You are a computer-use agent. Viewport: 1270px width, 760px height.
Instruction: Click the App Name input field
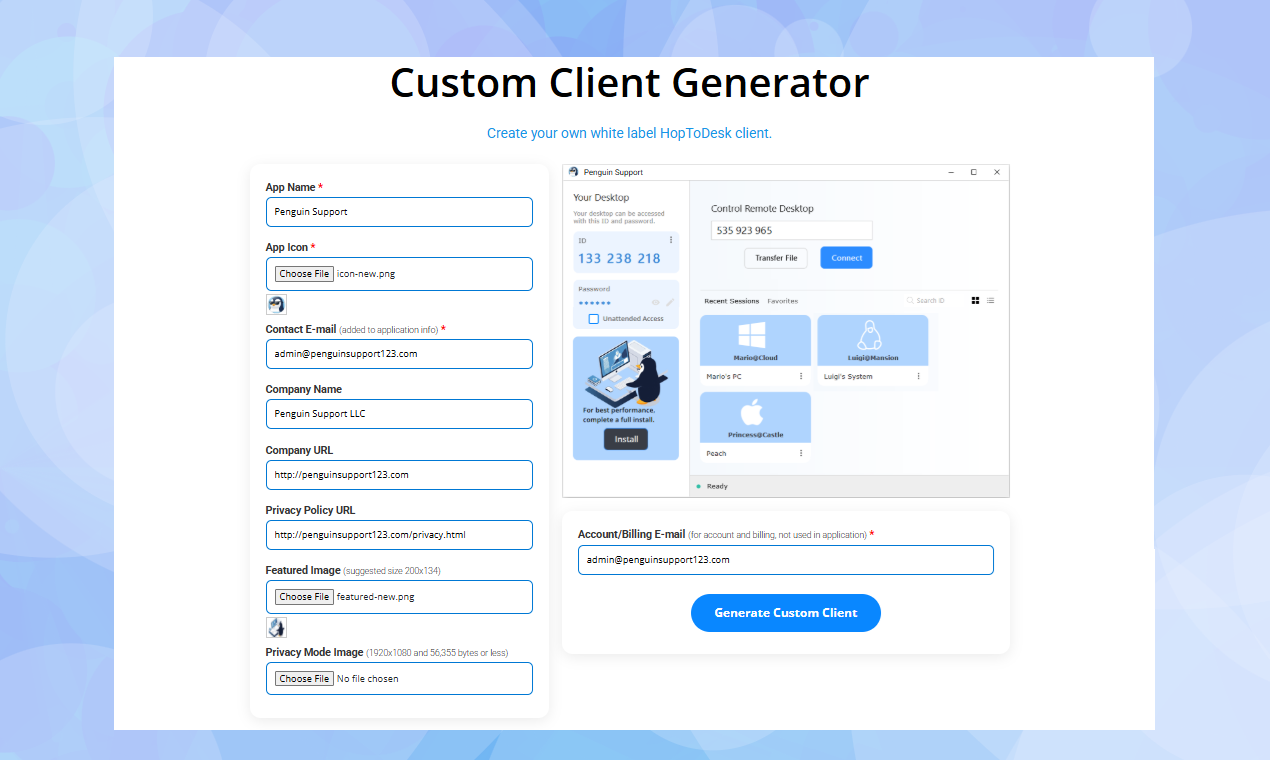pos(399,212)
